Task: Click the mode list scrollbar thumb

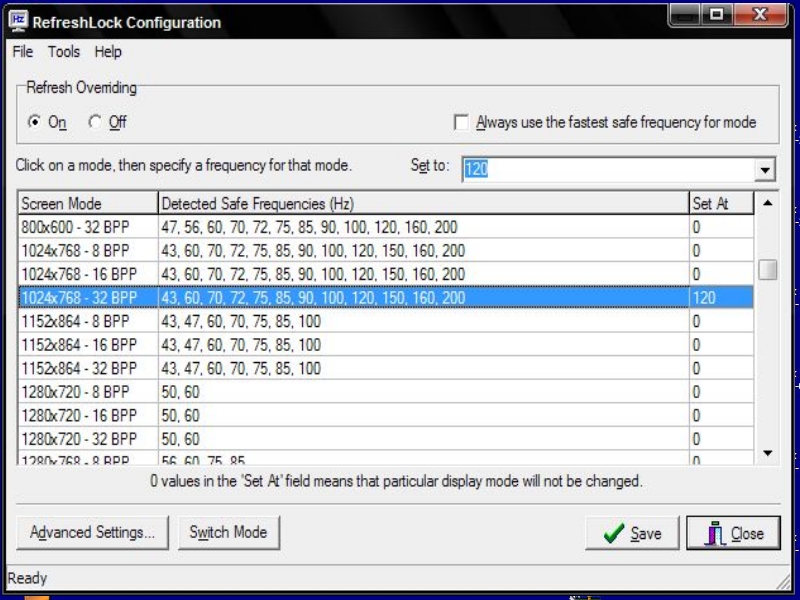Action: pyautogui.click(x=767, y=270)
